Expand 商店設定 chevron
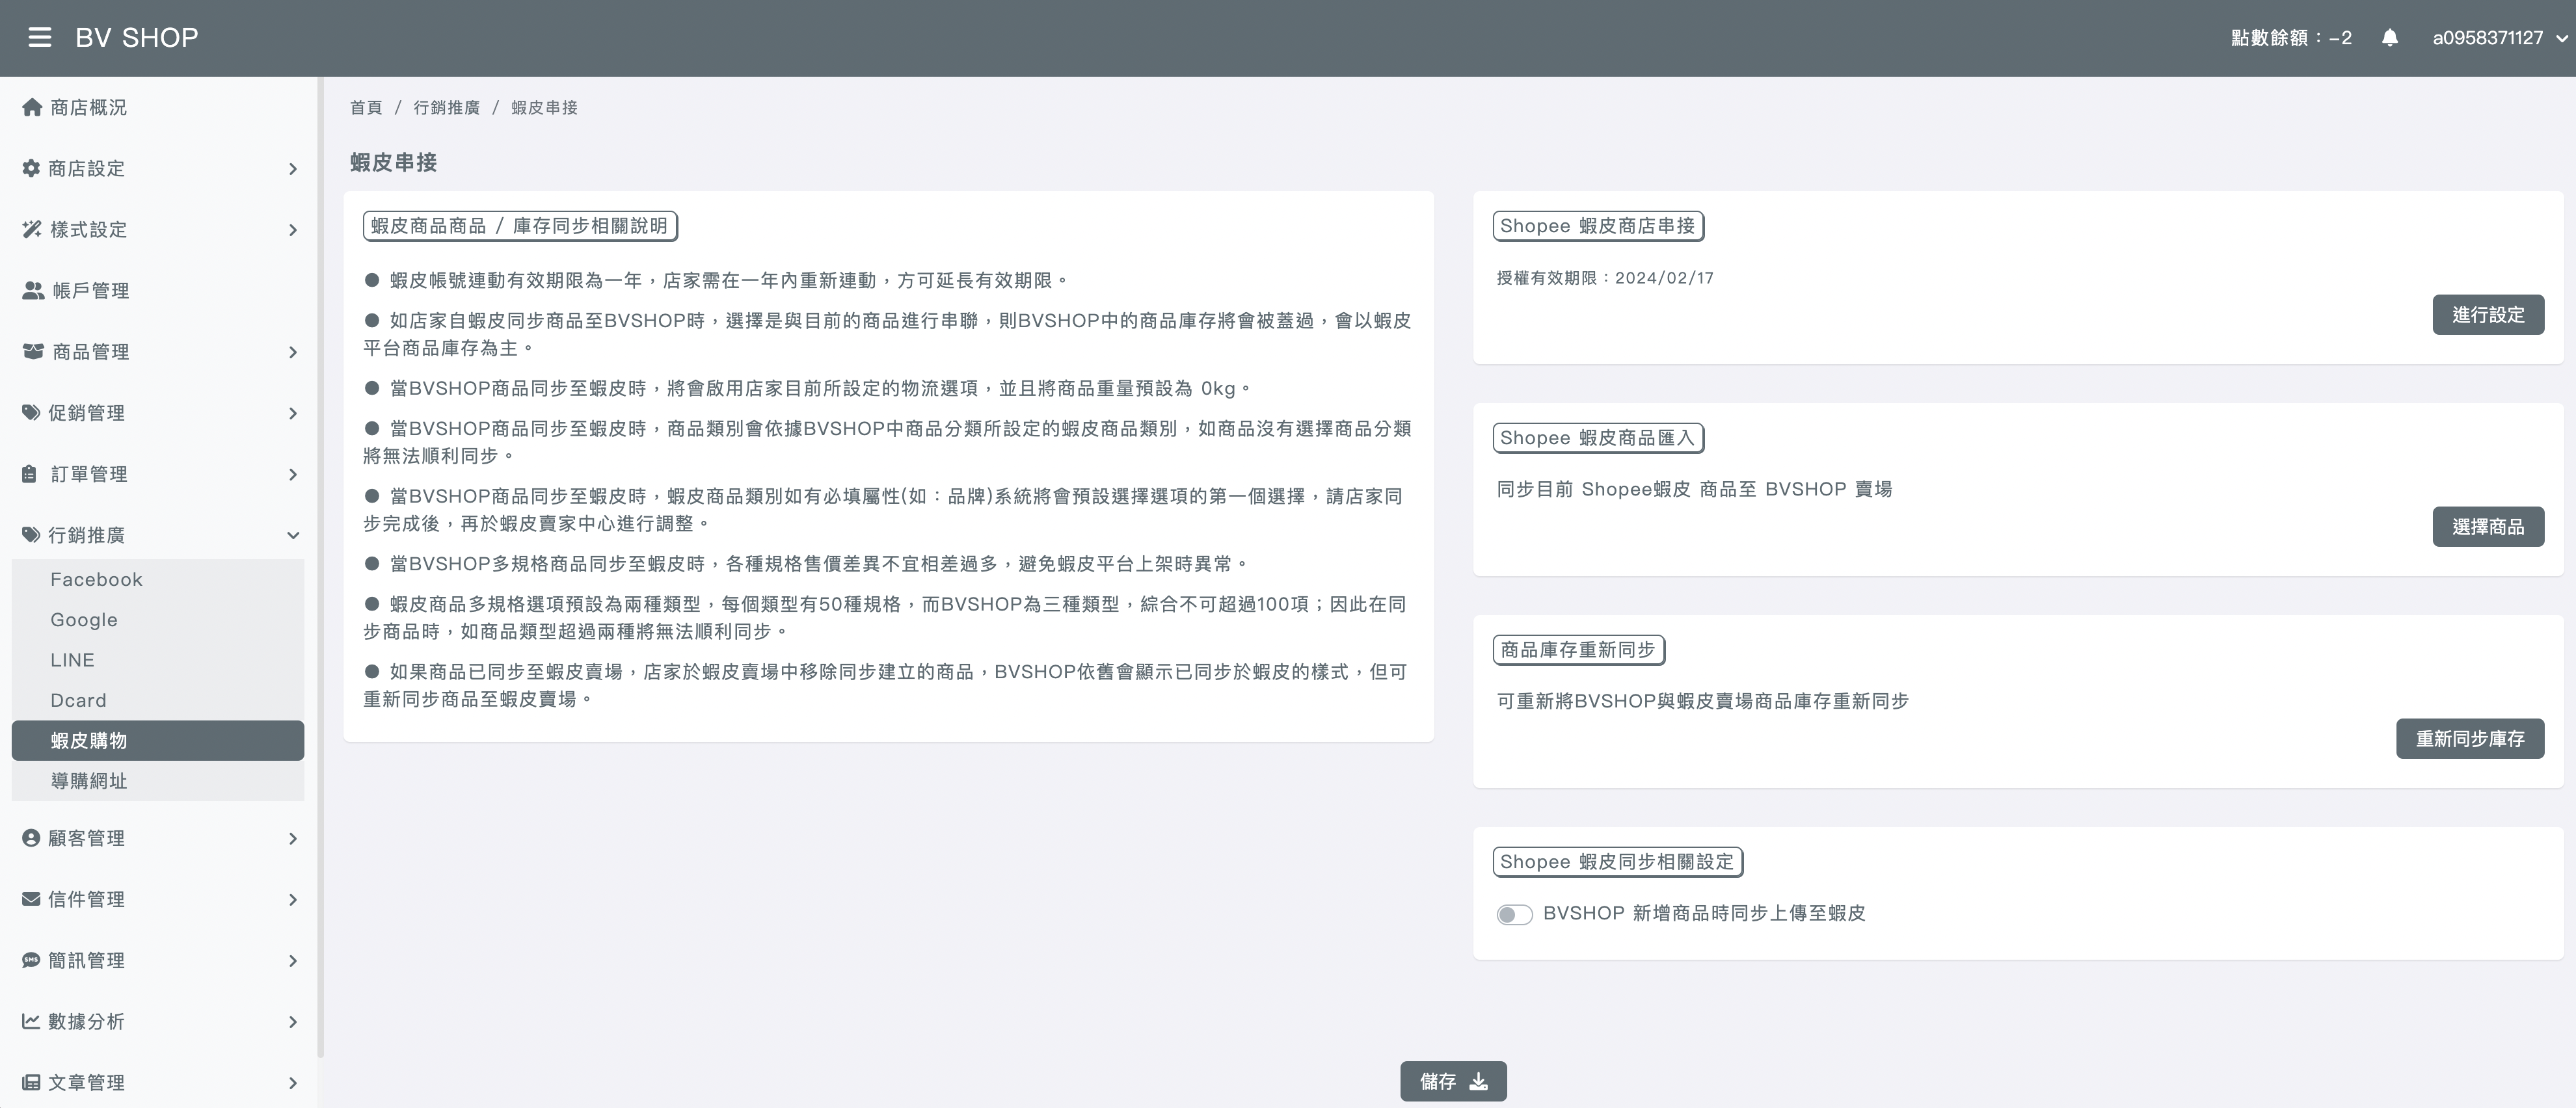 coord(293,169)
